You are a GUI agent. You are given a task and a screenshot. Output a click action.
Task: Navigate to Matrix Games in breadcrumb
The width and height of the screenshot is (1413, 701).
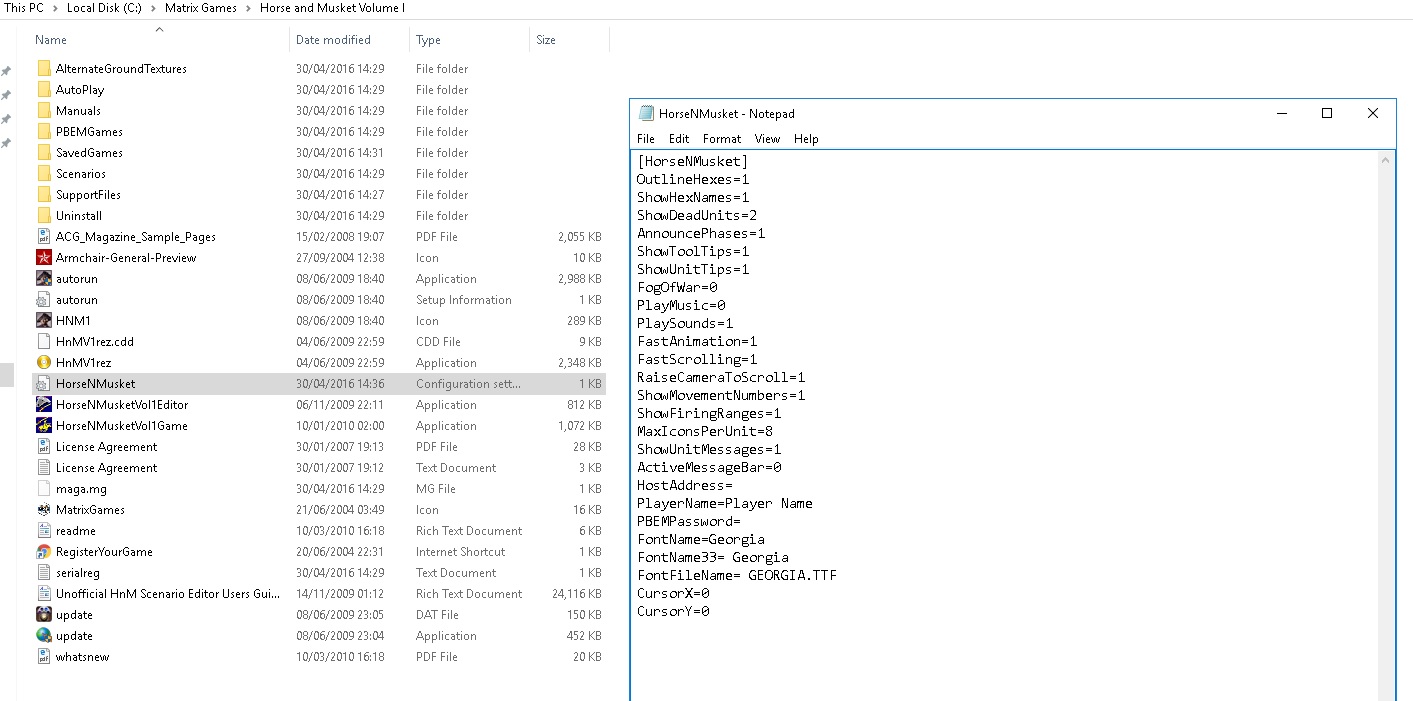[x=201, y=8]
